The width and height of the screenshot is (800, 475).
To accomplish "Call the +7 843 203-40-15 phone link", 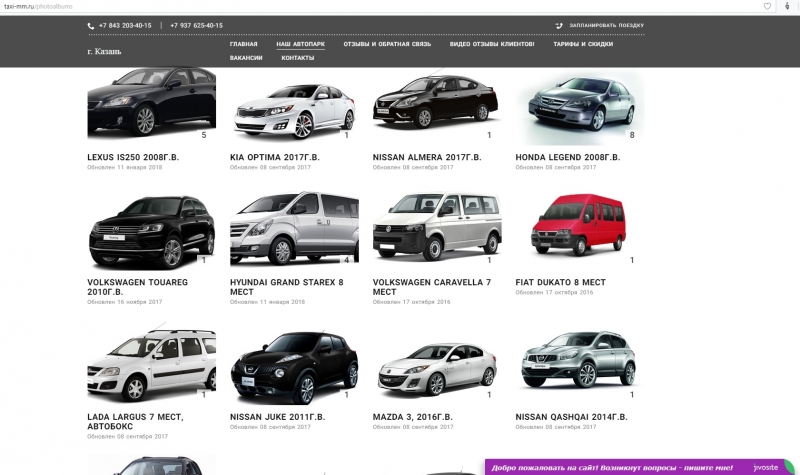I will tap(125, 26).
